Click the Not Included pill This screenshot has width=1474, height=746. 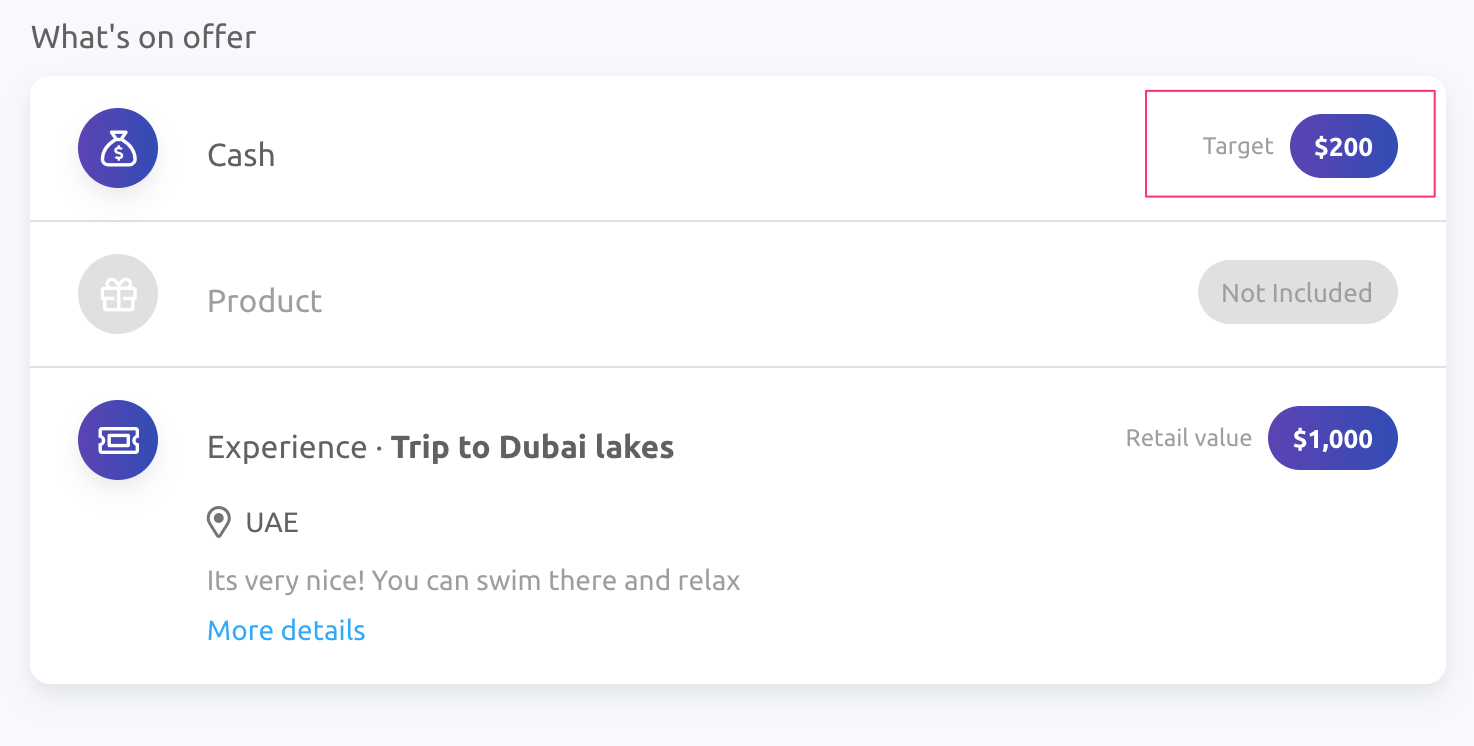[x=1297, y=292]
